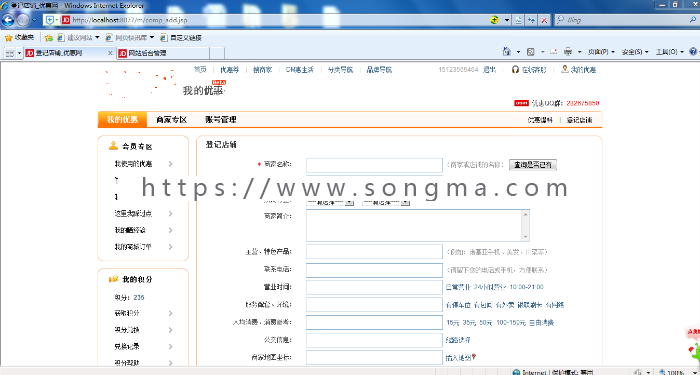Expand the 网页快讯库 dropdown in favorites bar
This screenshot has width=700, height=375.
[152, 38]
